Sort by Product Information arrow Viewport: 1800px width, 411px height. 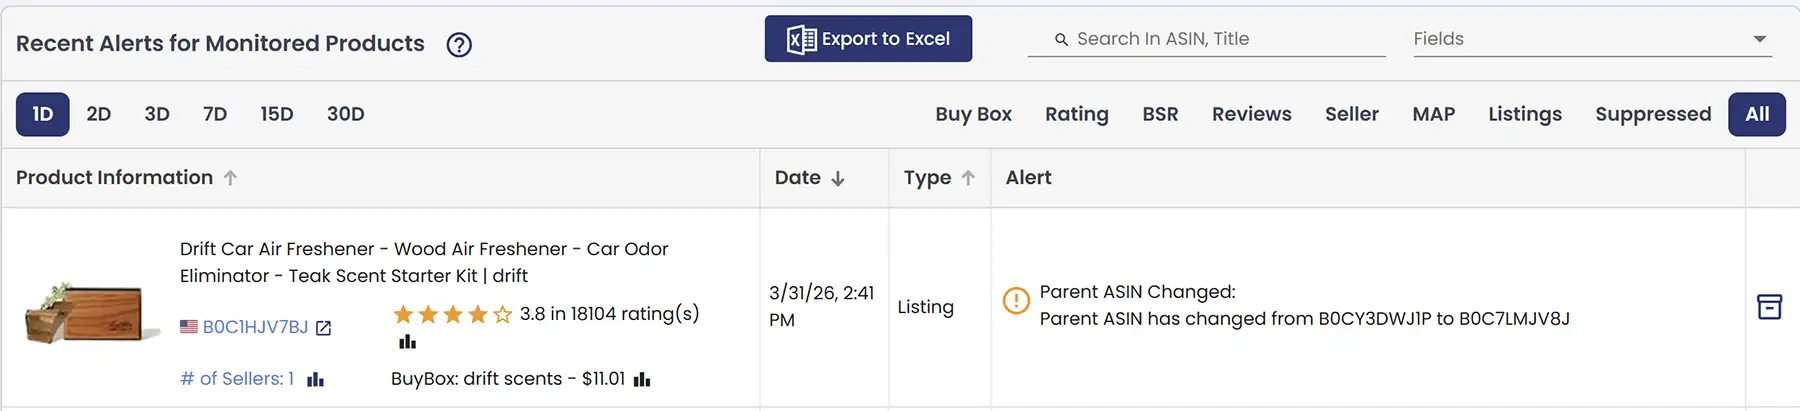(x=230, y=178)
